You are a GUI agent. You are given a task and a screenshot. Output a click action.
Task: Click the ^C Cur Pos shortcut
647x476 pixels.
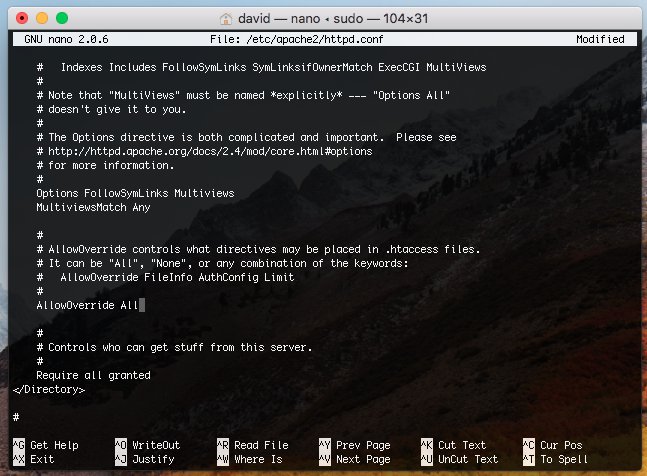553,445
